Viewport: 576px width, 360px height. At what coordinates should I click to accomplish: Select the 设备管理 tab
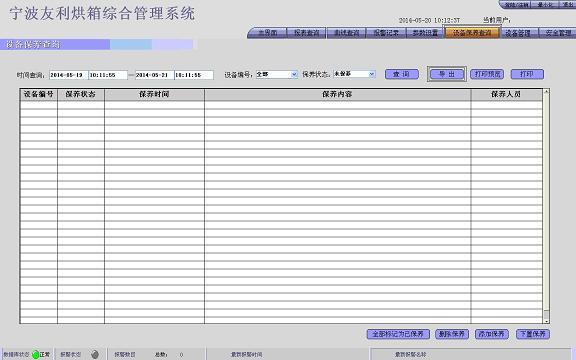pos(519,33)
